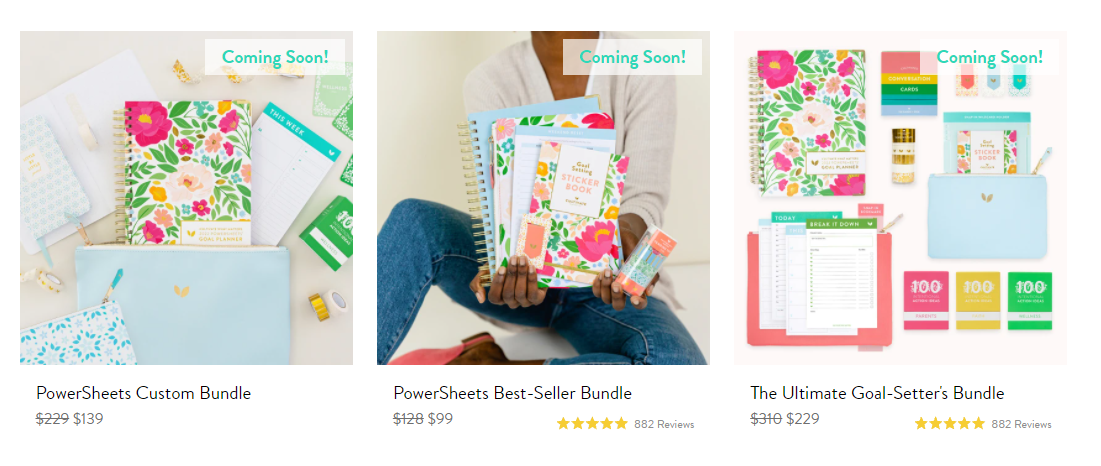Click the crossed-out $229 price of Custom Bundle
1101x466 pixels.
pyautogui.click(x=53, y=419)
